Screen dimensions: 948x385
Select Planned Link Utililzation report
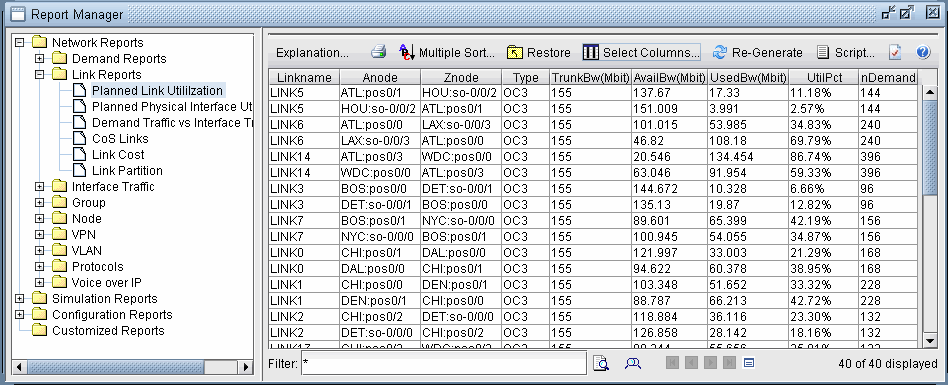pyautogui.click(x=157, y=91)
